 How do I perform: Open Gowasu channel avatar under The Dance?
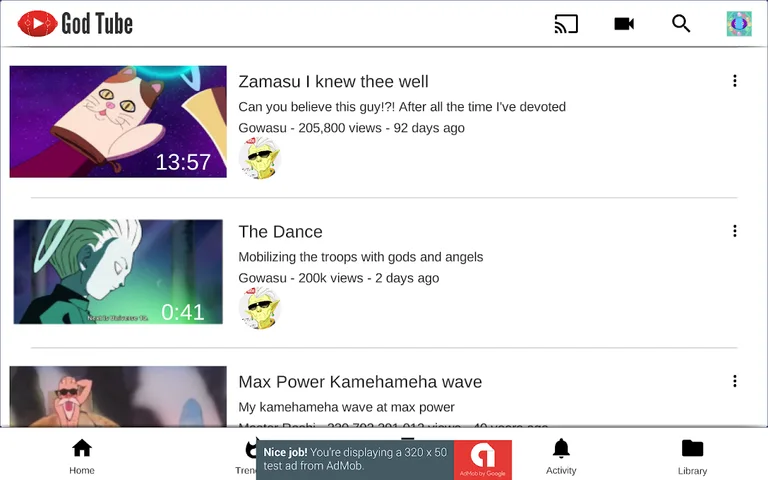(x=260, y=308)
